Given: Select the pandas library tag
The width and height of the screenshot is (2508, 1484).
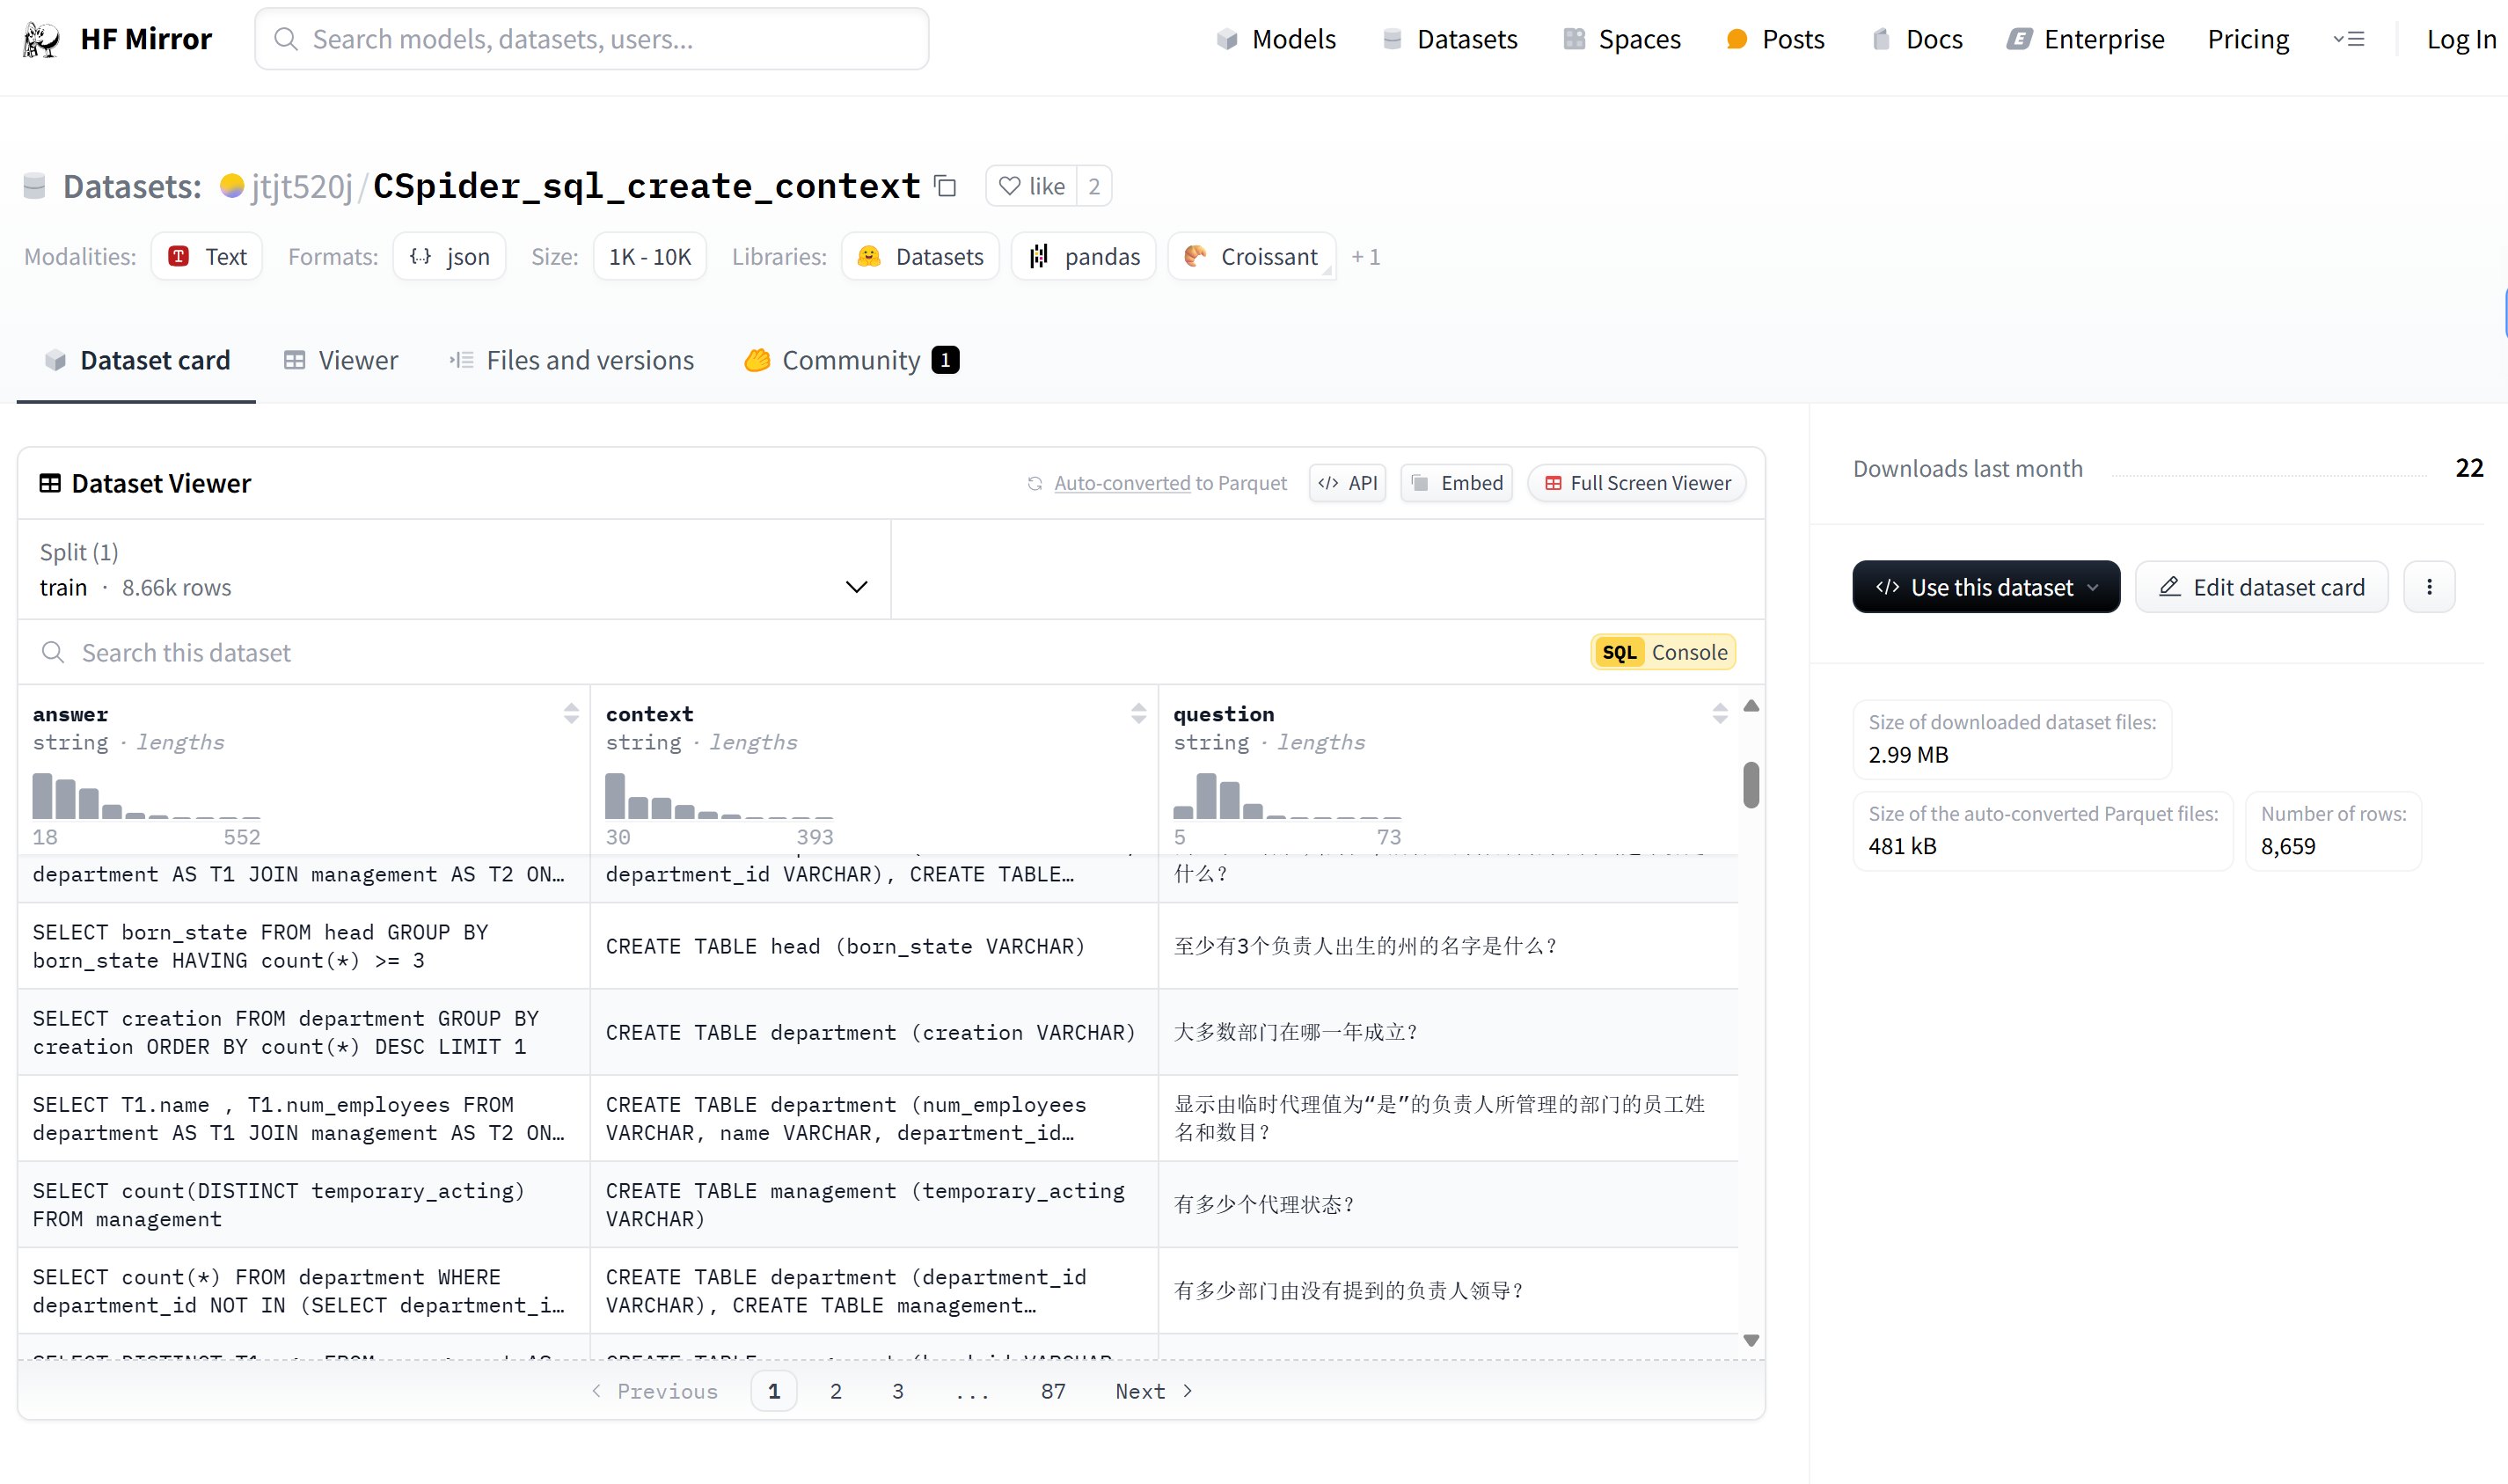Looking at the screenshot, I should point(1084,257).
